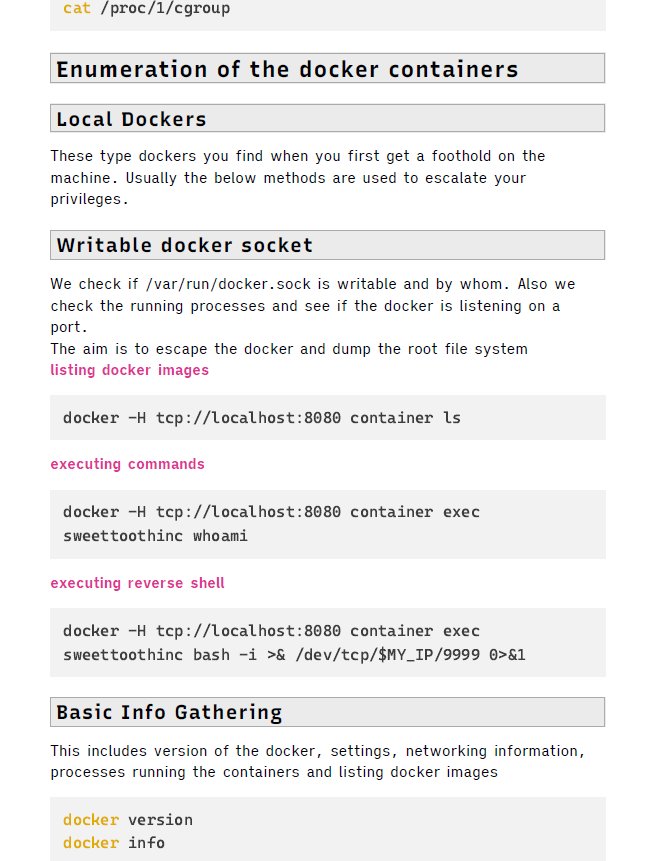Click the 'executing reverse shell' pink label
The width and height of the screenshot is (646, 861).
coord(137,583)
